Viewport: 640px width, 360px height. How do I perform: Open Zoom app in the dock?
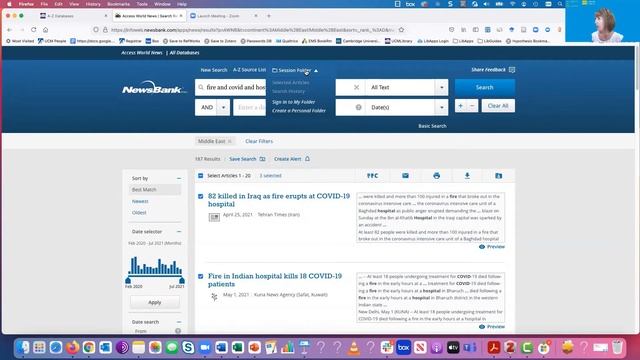[204, 347]
